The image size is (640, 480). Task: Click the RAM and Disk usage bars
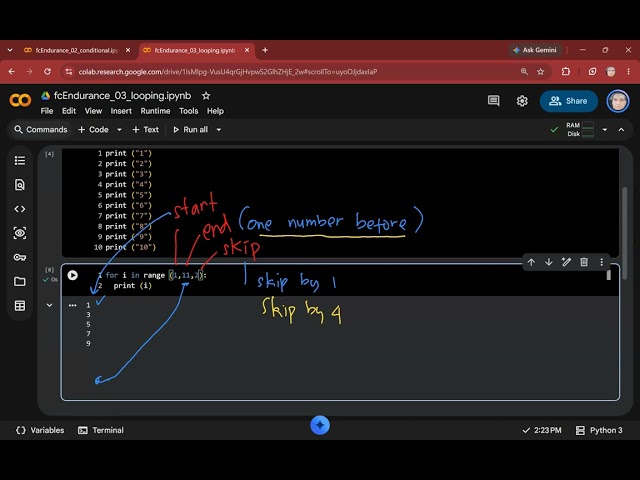click(x=580, y=130)
